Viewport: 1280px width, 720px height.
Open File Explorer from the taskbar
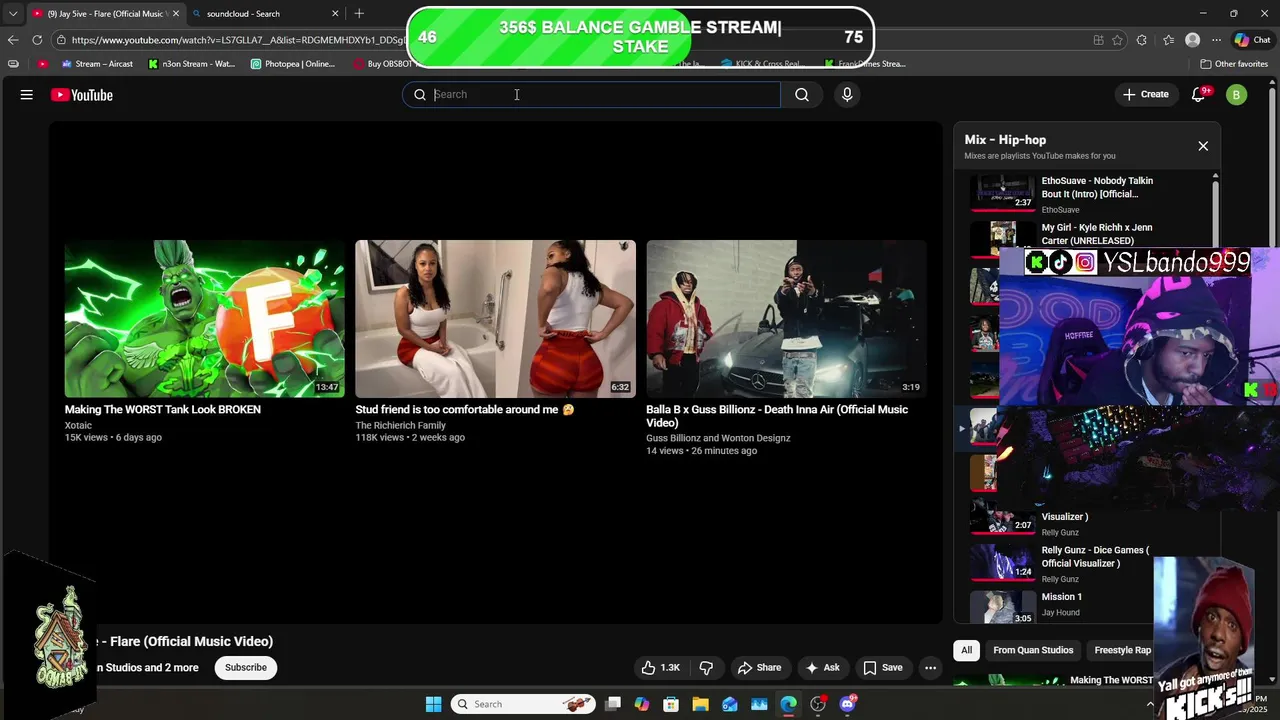(x=700, y=704)
